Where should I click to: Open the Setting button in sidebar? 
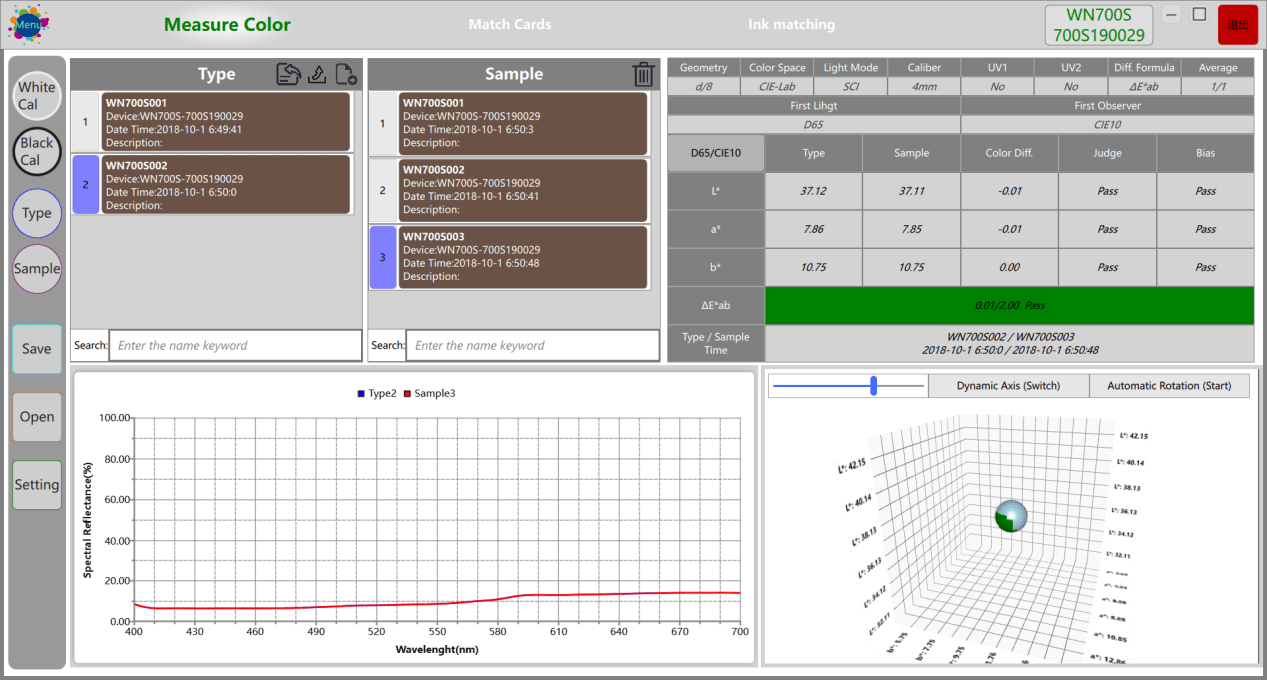point(37,485)
